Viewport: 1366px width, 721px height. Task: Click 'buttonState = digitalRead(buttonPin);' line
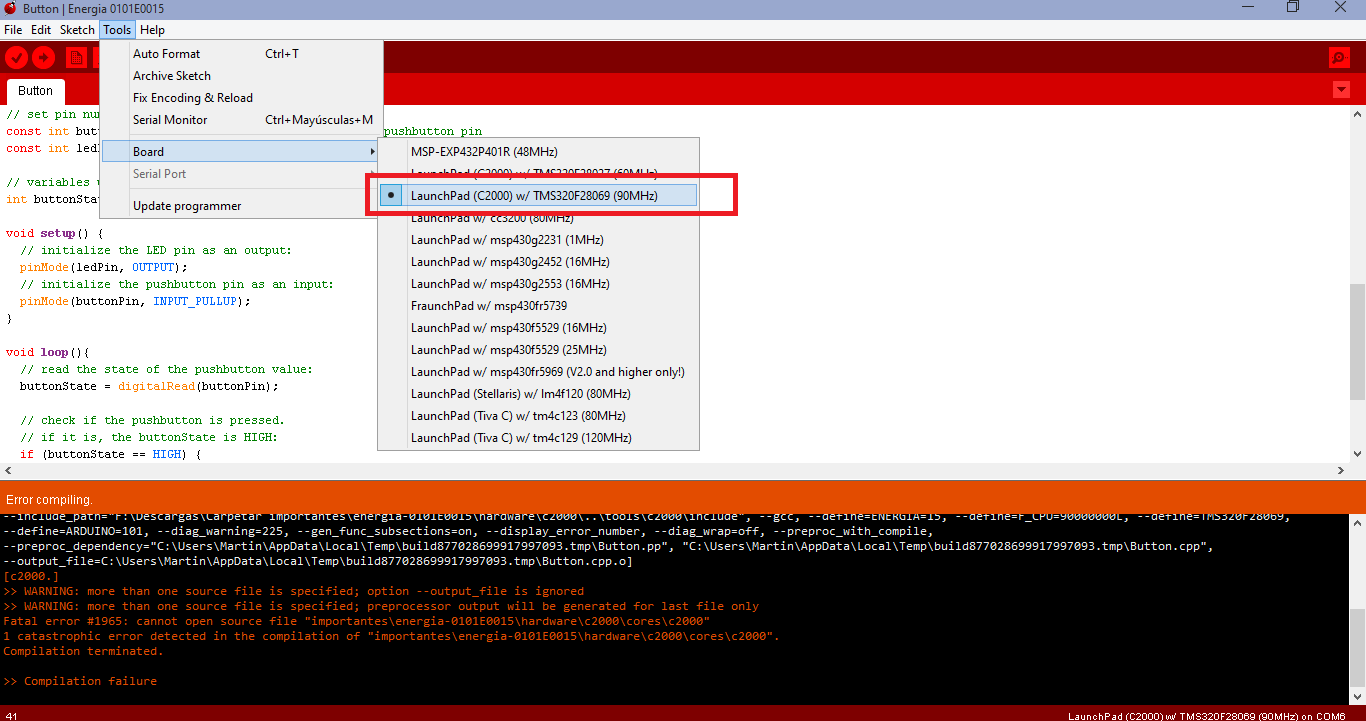[x=149, y=386]
